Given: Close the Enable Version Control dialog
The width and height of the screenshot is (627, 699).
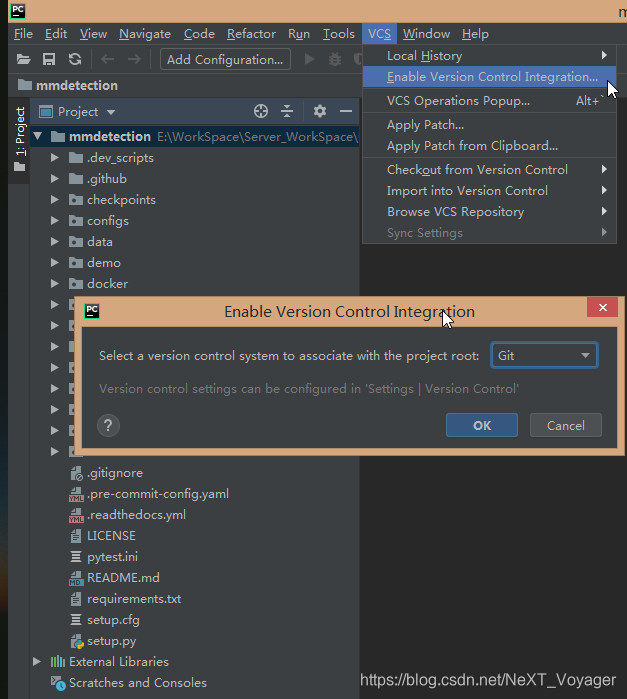Looking at the screenshot, I should tap(602, 307).
